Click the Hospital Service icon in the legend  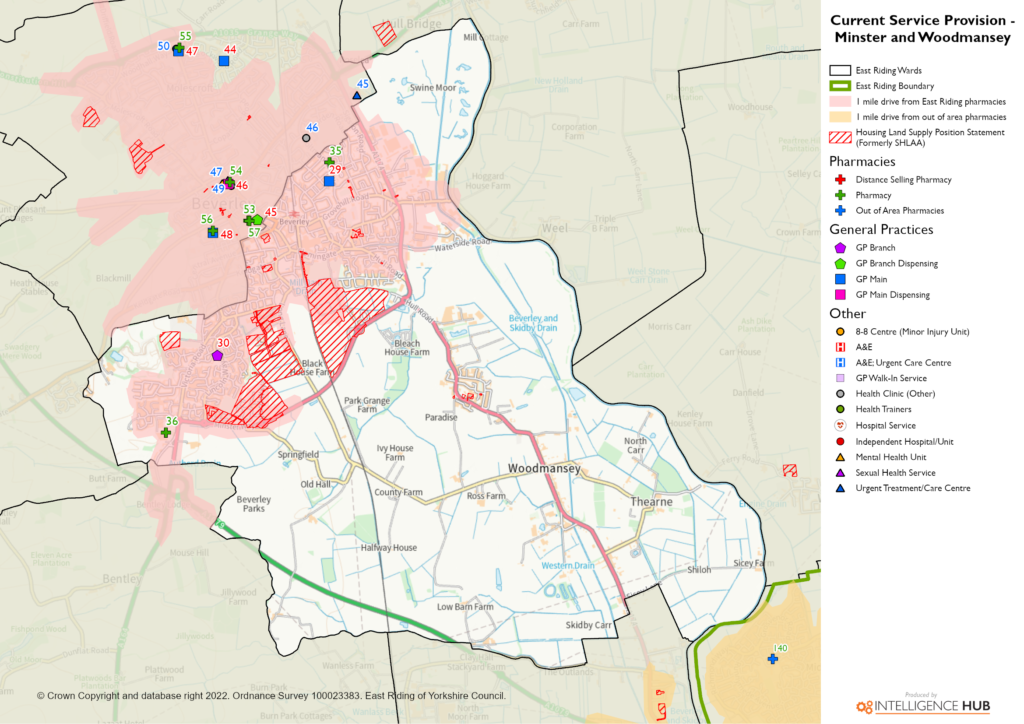[840, 426]
